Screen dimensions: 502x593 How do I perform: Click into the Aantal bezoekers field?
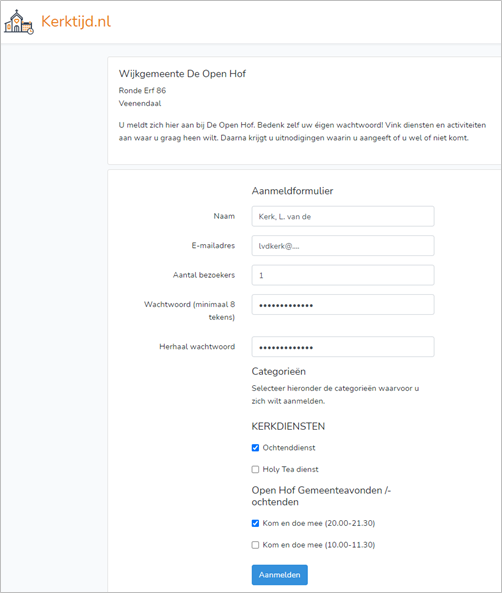343,275
